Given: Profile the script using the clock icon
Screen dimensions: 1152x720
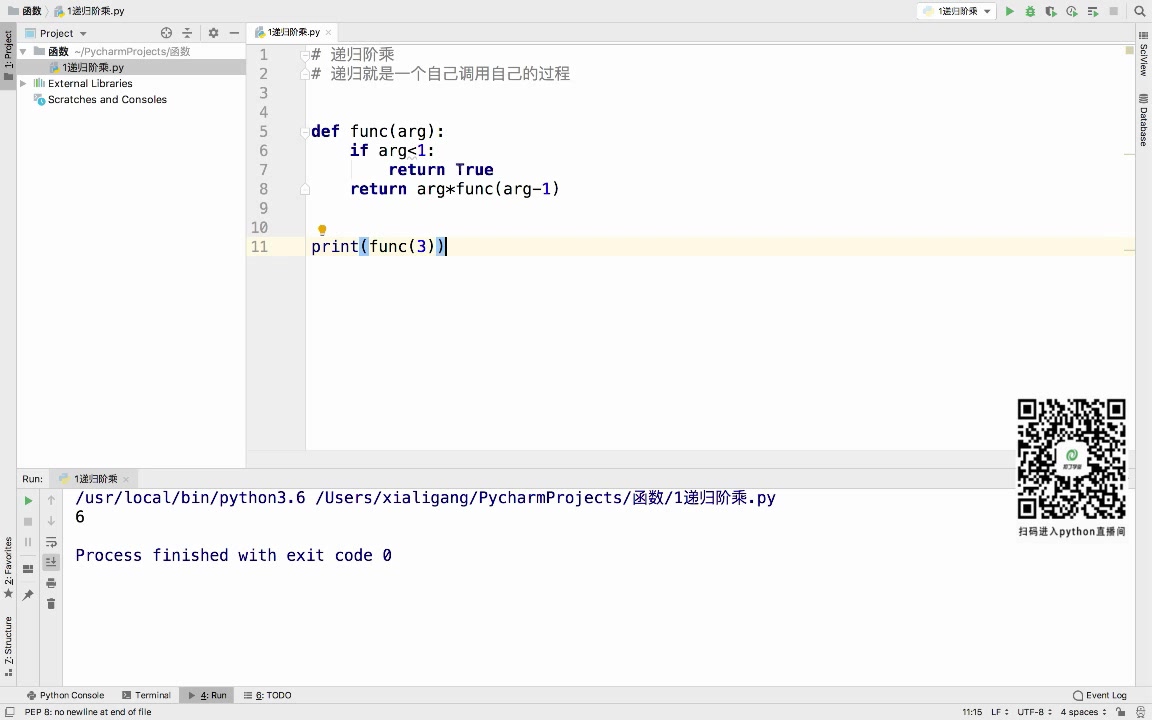Looking at the screenshot, I should click(1071, 10).
